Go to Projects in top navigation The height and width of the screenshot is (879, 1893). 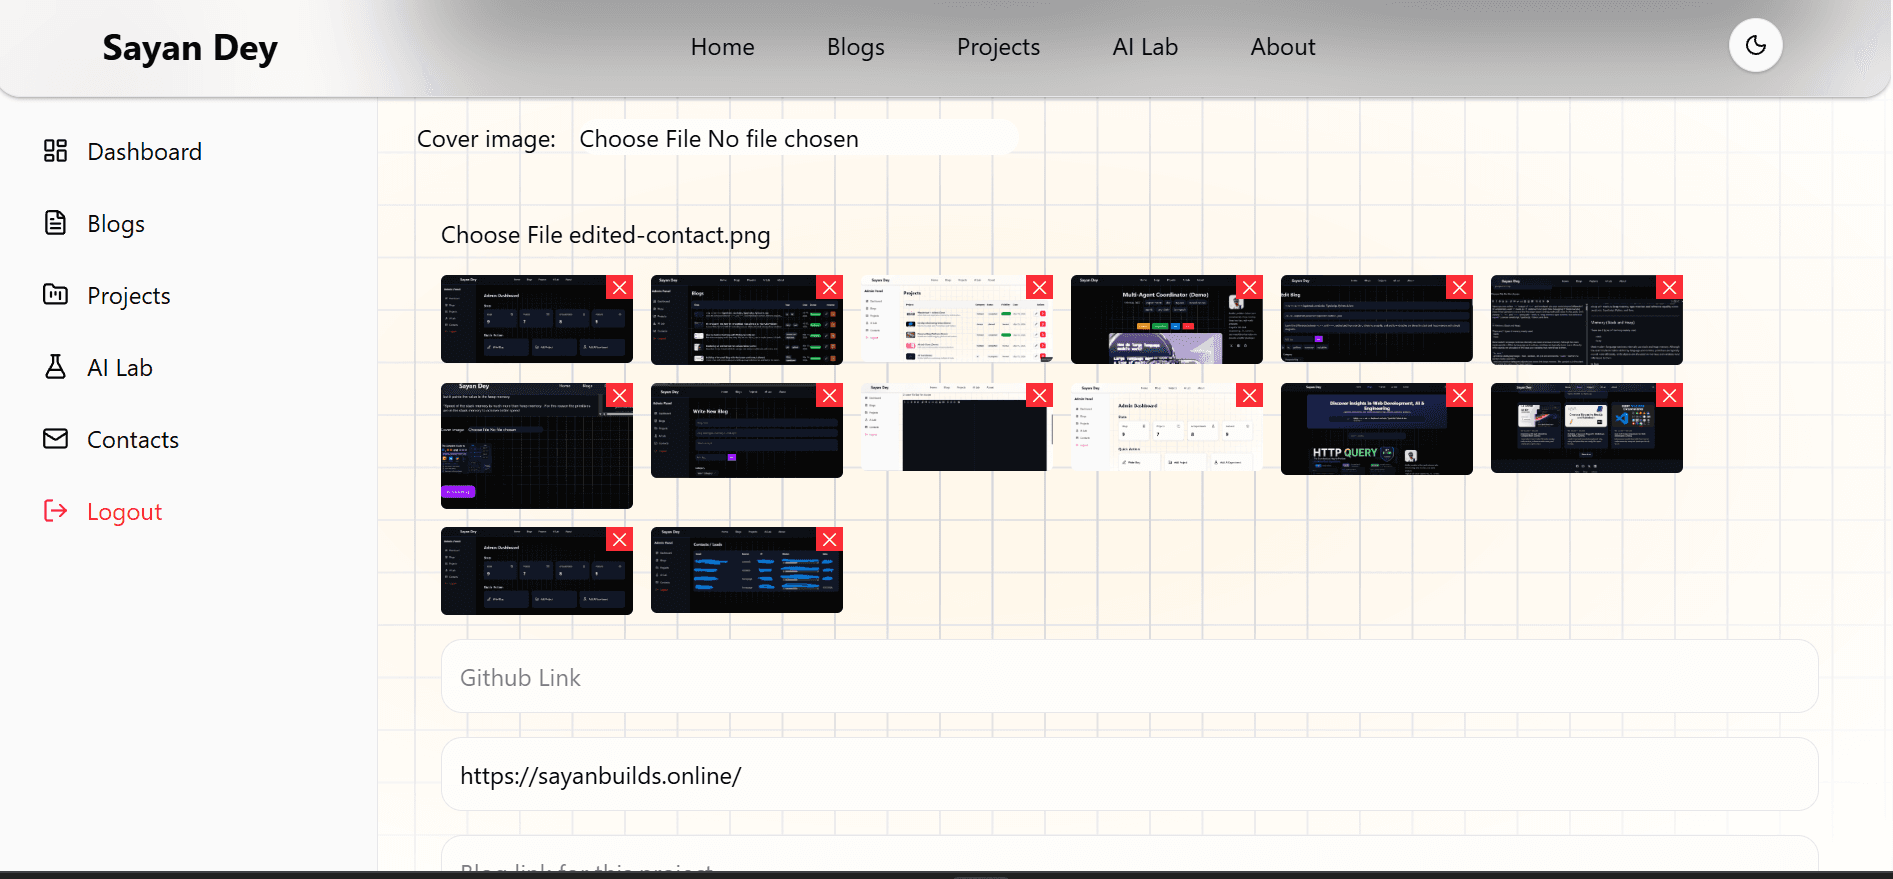click(998, 47)
